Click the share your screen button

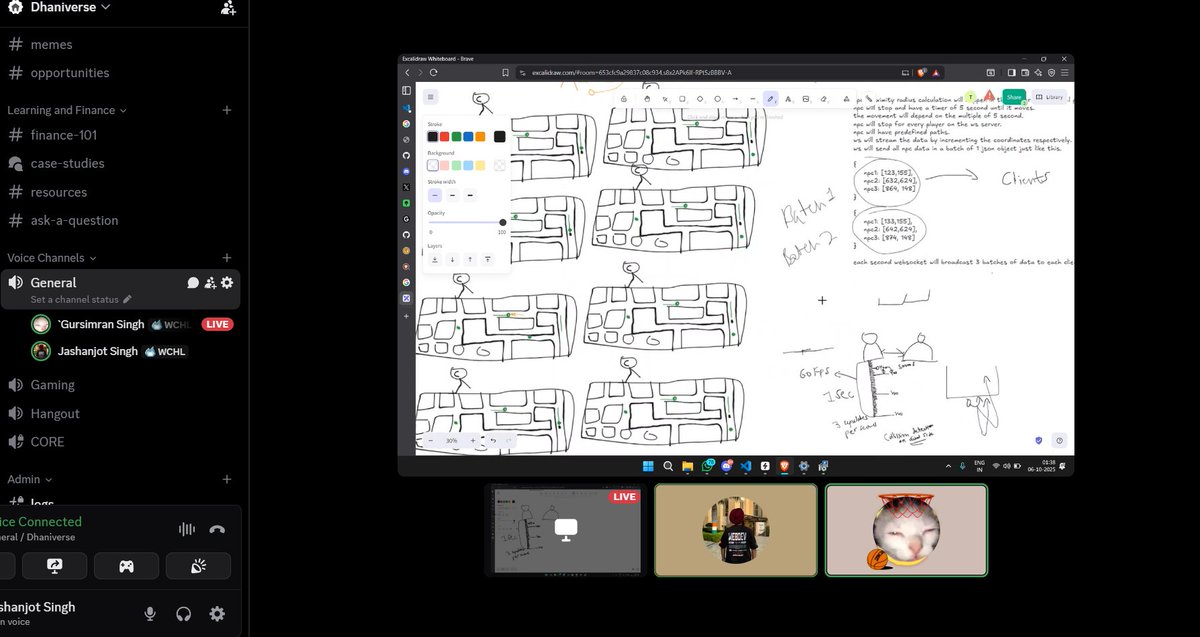click(54, 566)
